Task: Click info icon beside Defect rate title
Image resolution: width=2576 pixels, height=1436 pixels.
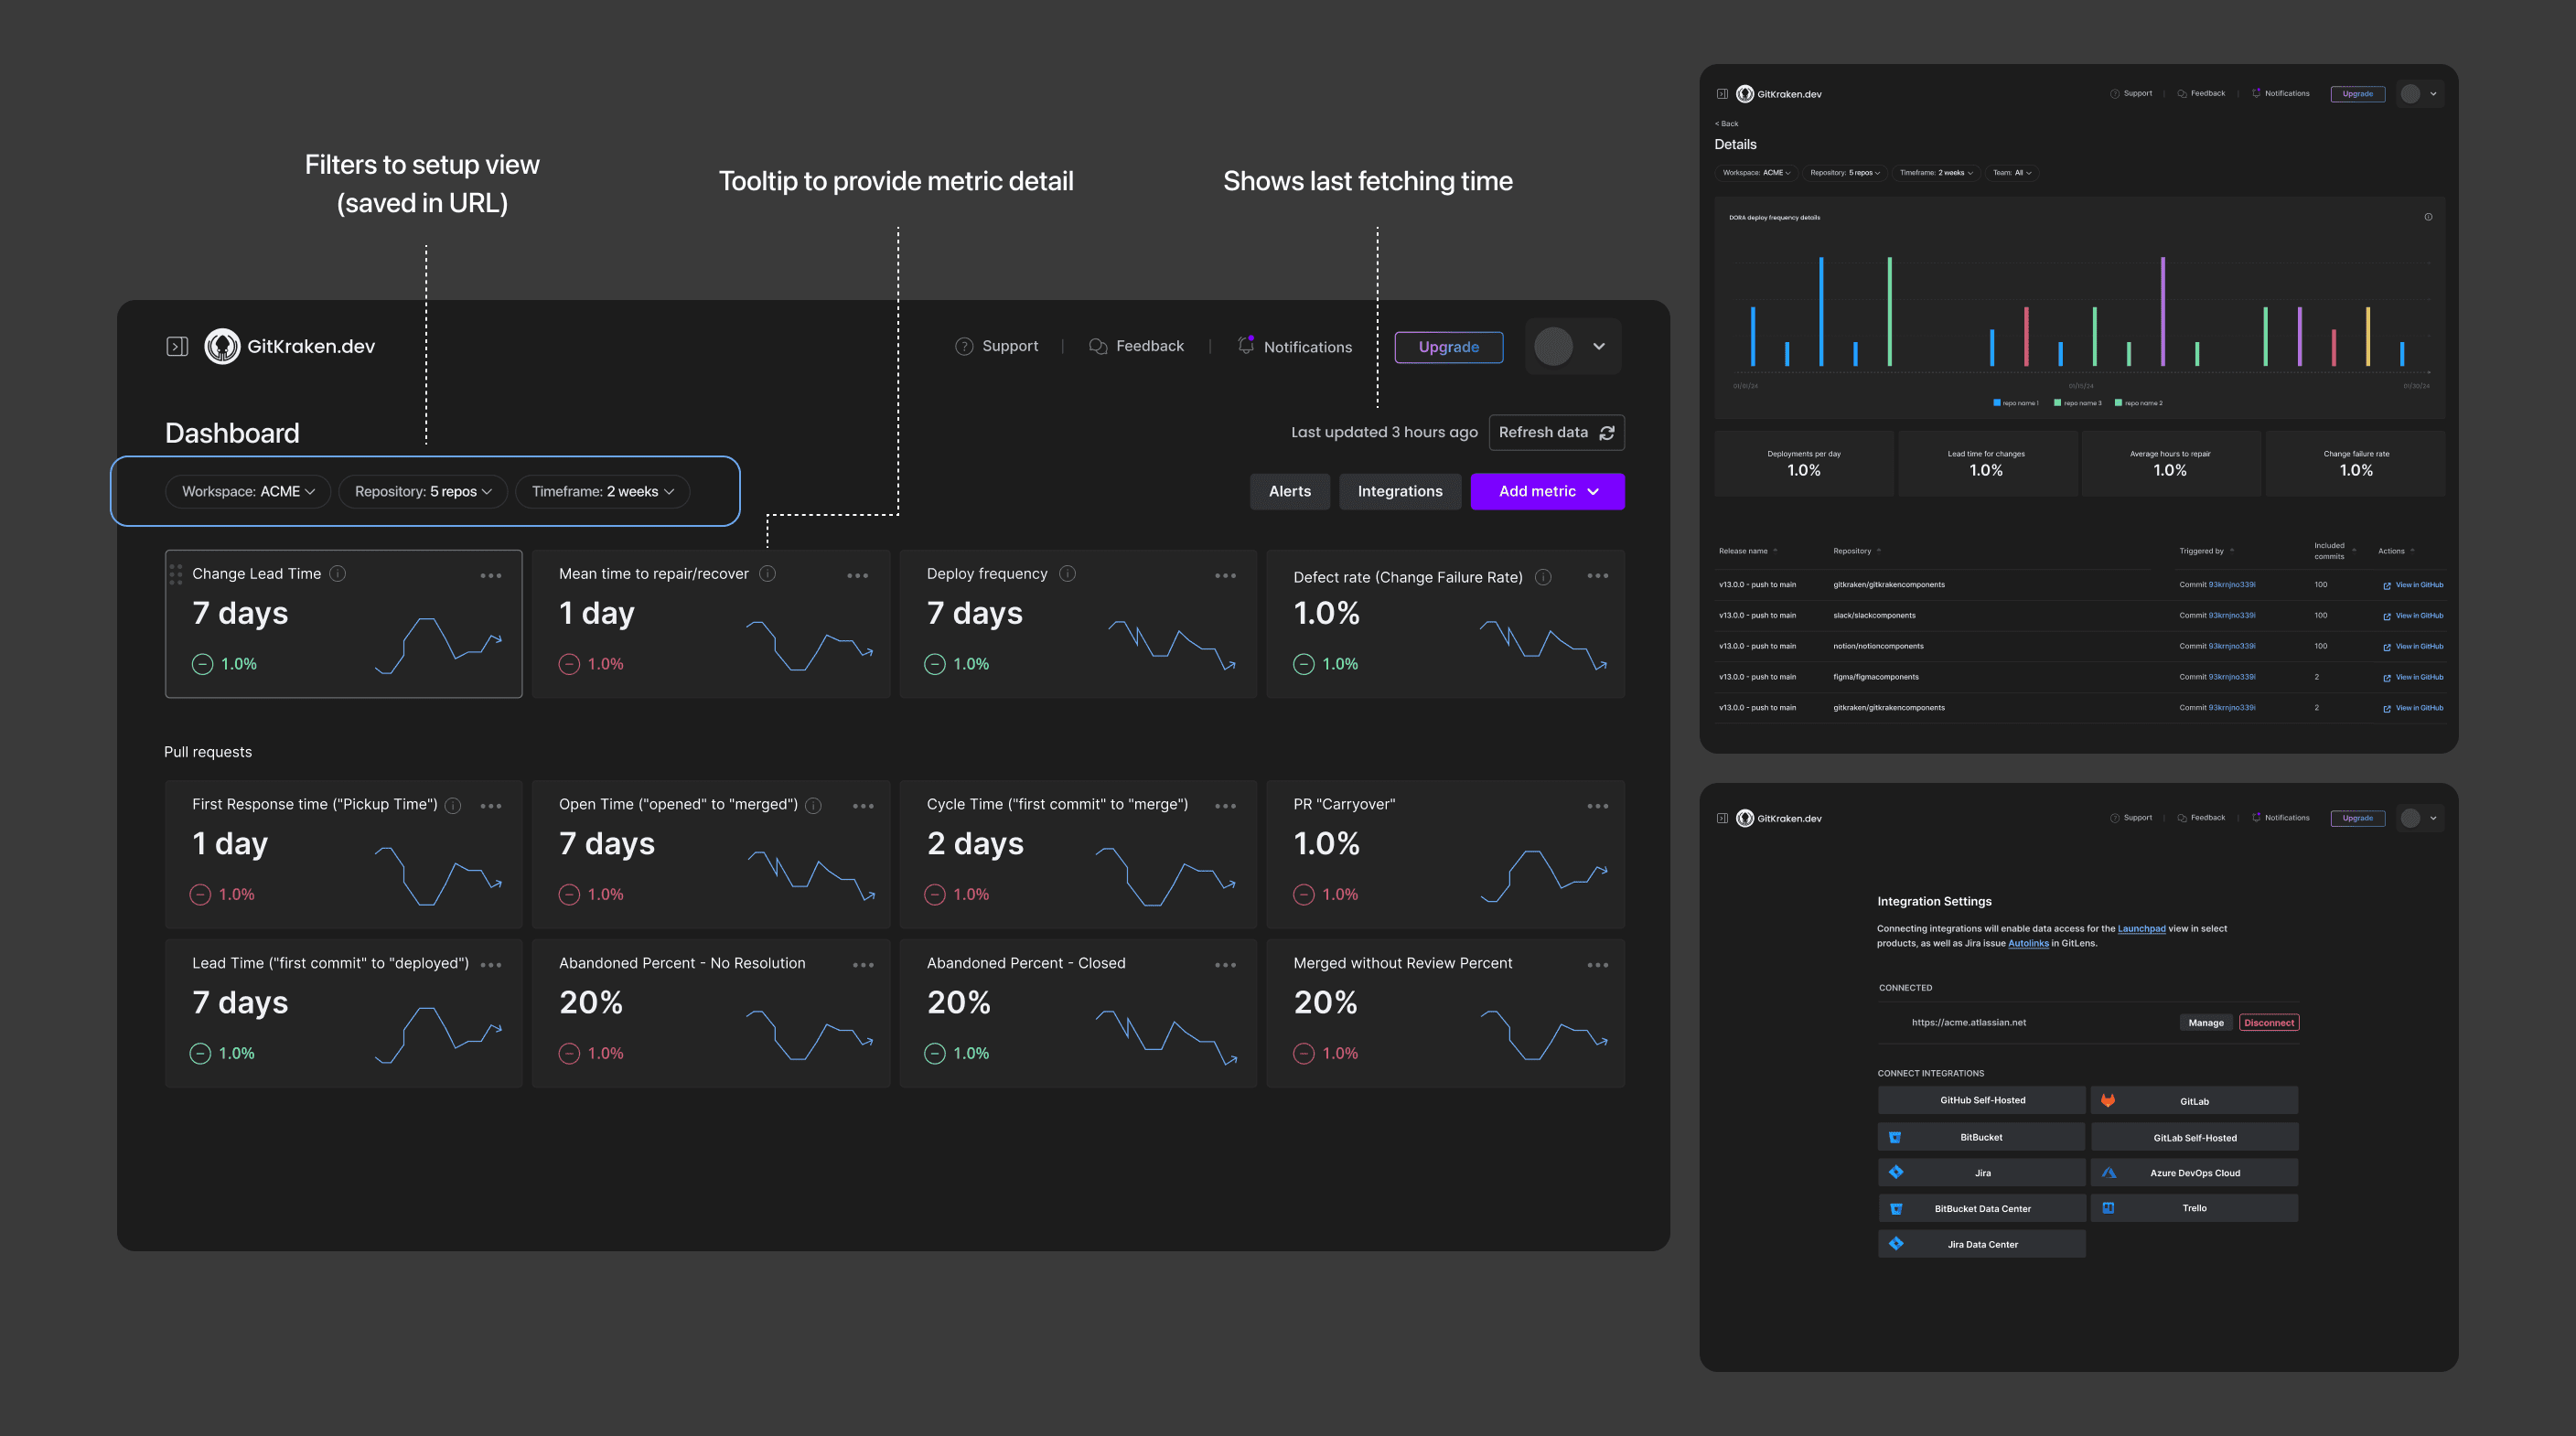Action: (1543, 577)
